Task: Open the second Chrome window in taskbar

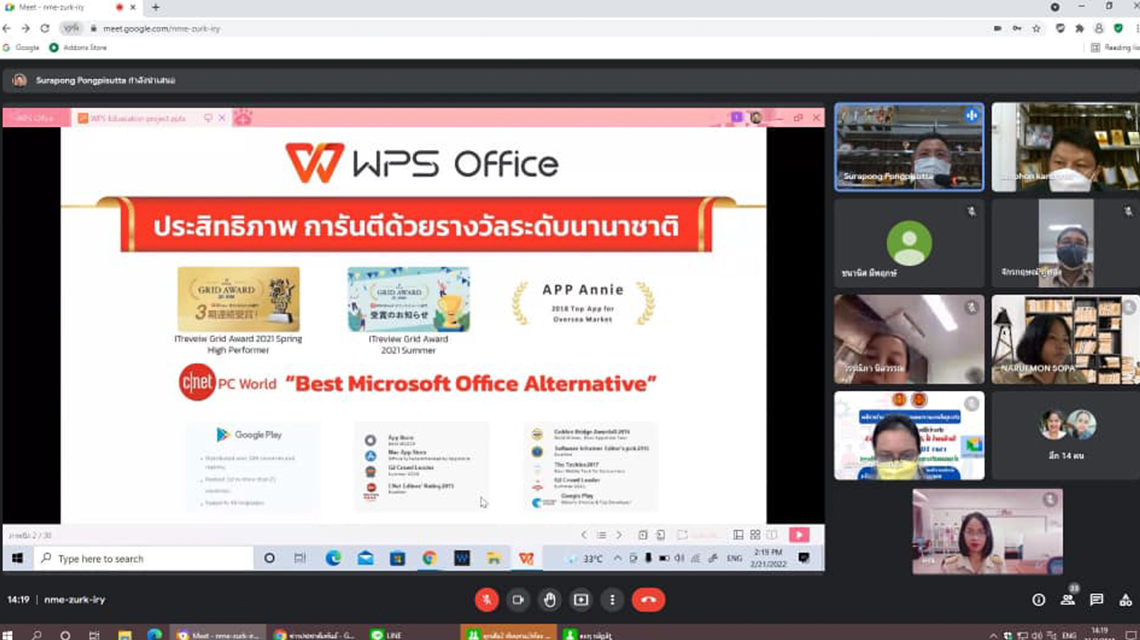Action: 314,635
